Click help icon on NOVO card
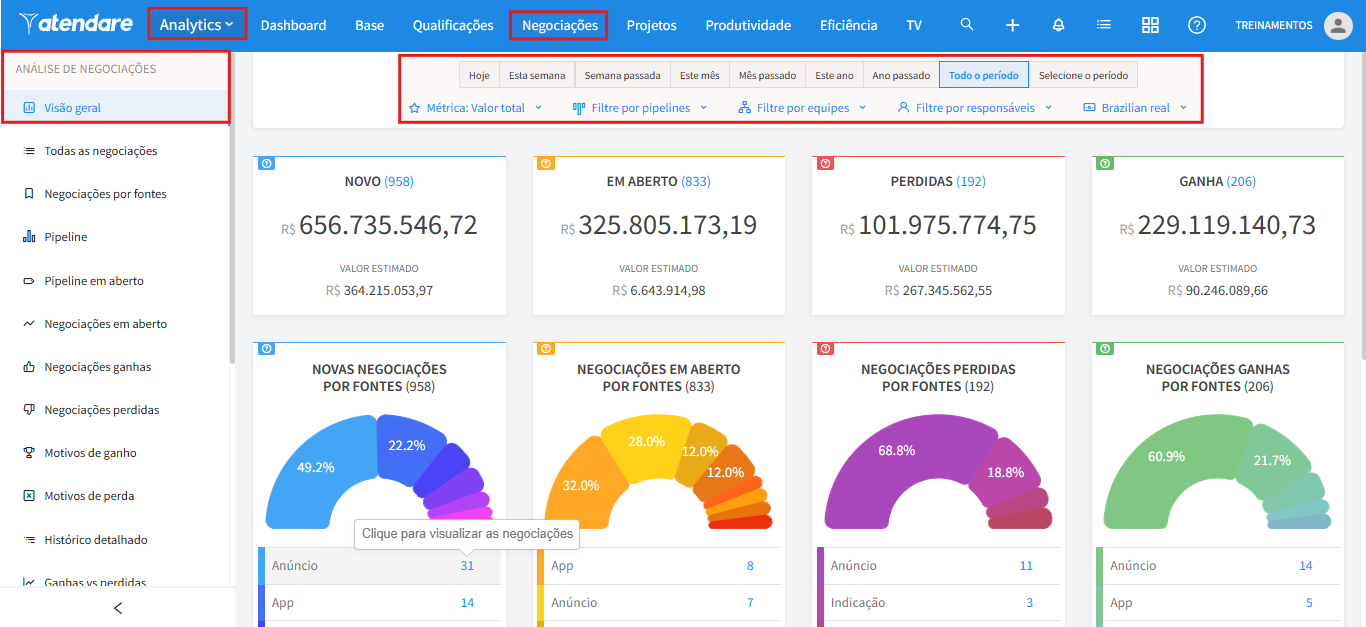 tap(266, 163)
